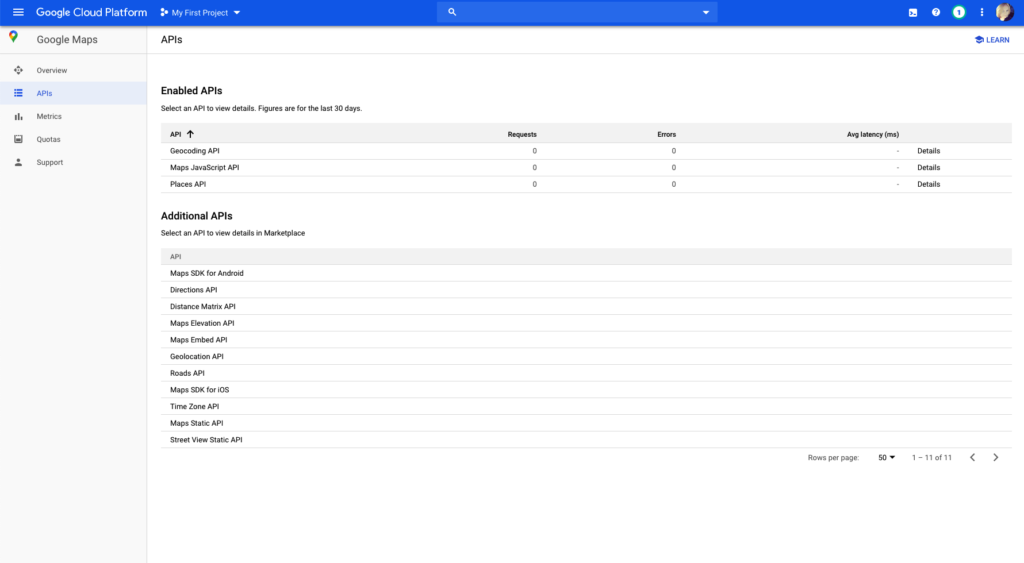Open Maps JavaScript API row
Viewport: 1024px width, 563px height.
click(586, 168)
